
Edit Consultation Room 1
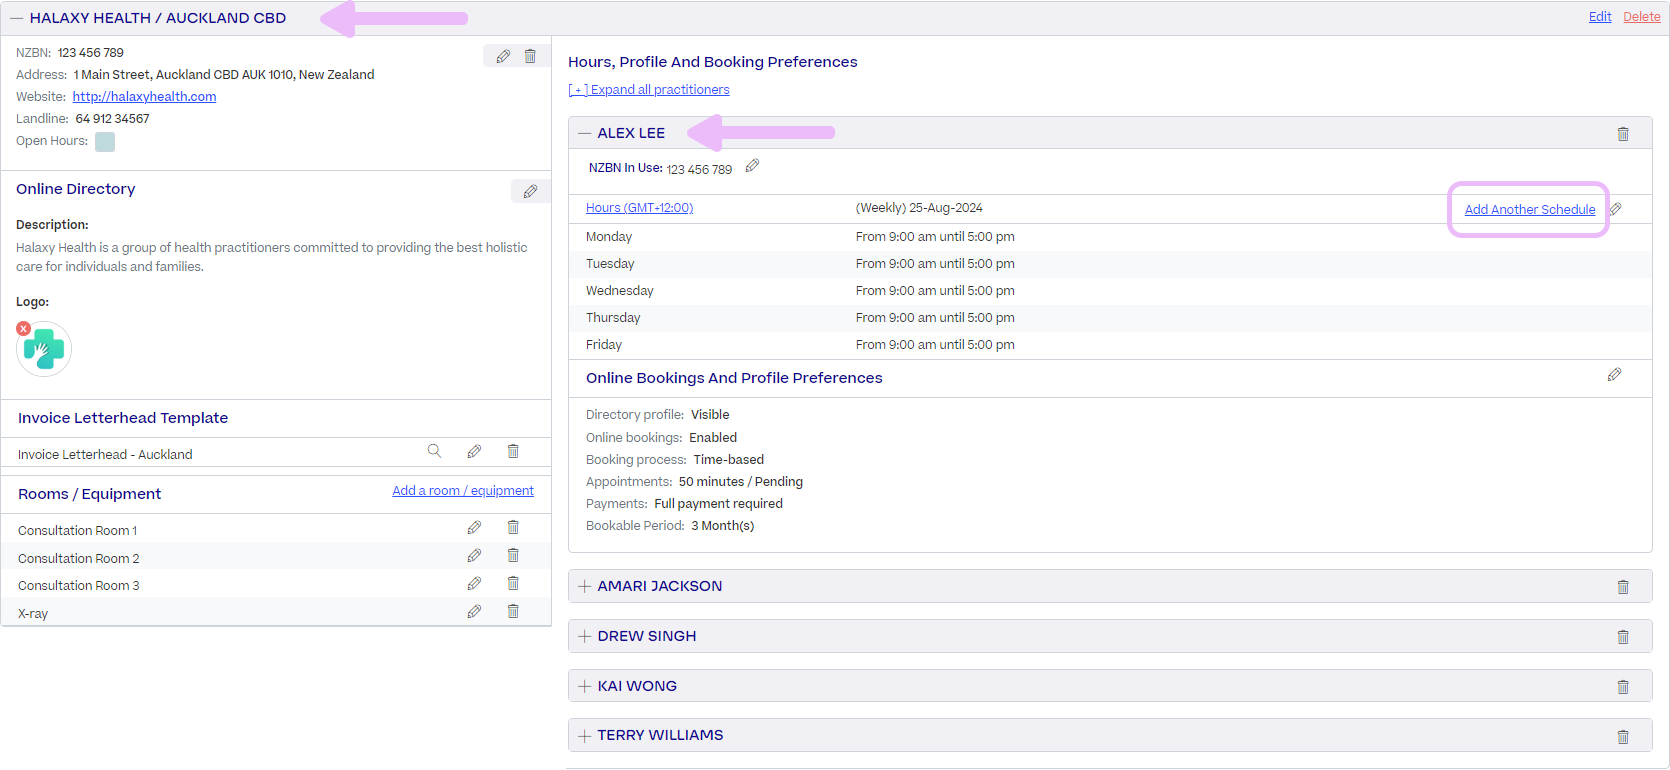pos(474,527)
